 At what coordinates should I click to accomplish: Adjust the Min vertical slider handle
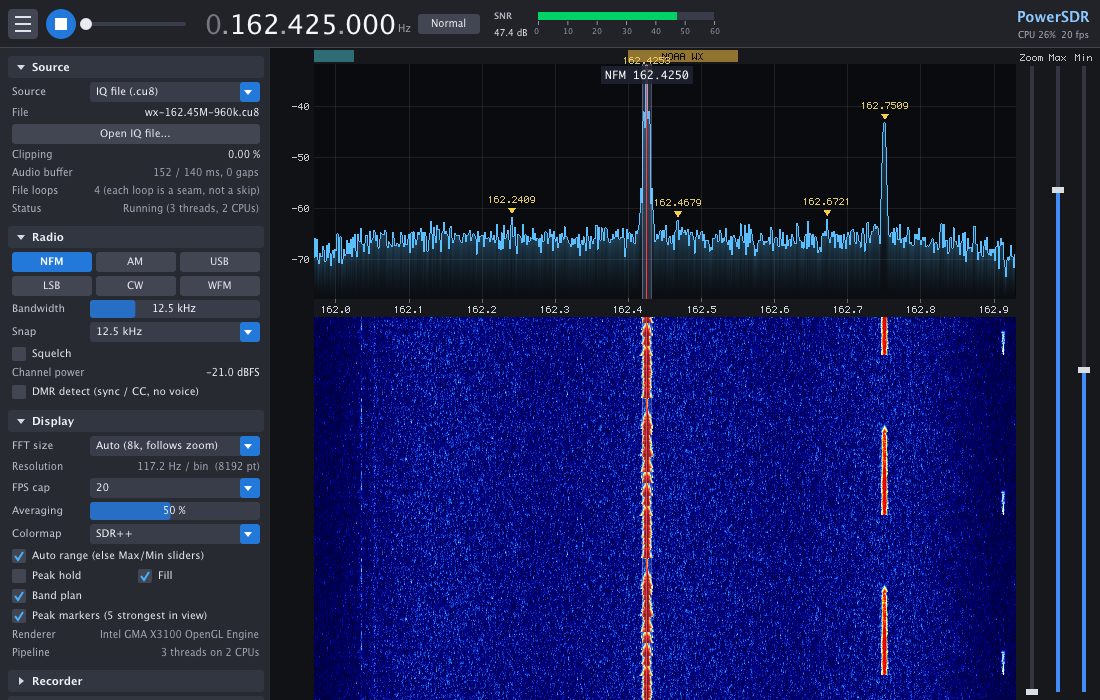click(x=1084, y=370)
